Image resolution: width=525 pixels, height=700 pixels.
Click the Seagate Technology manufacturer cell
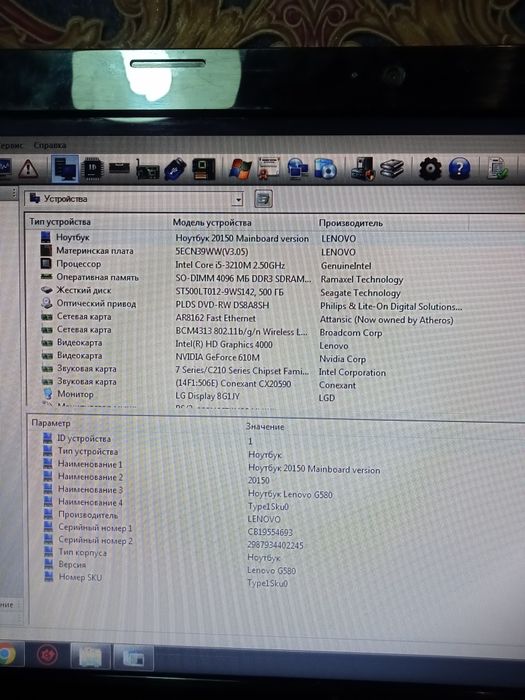[360, 293]
